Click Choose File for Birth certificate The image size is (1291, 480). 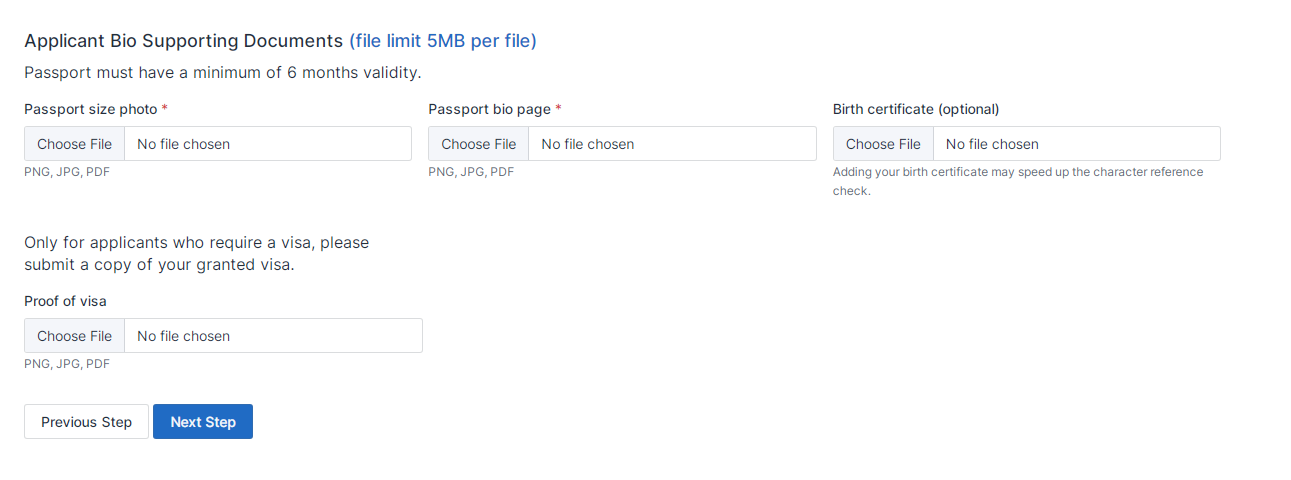click(883, 144)
